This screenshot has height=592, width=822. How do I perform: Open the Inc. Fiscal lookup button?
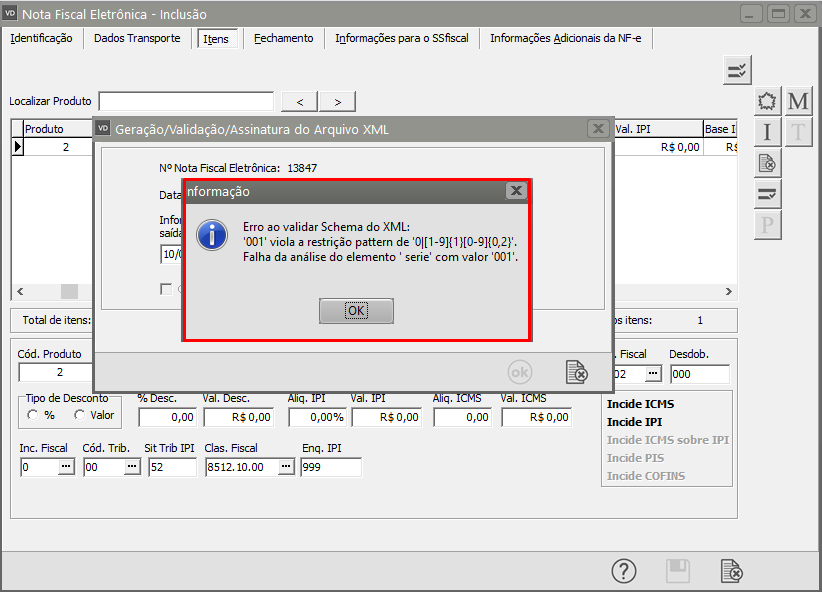point(65,467)
